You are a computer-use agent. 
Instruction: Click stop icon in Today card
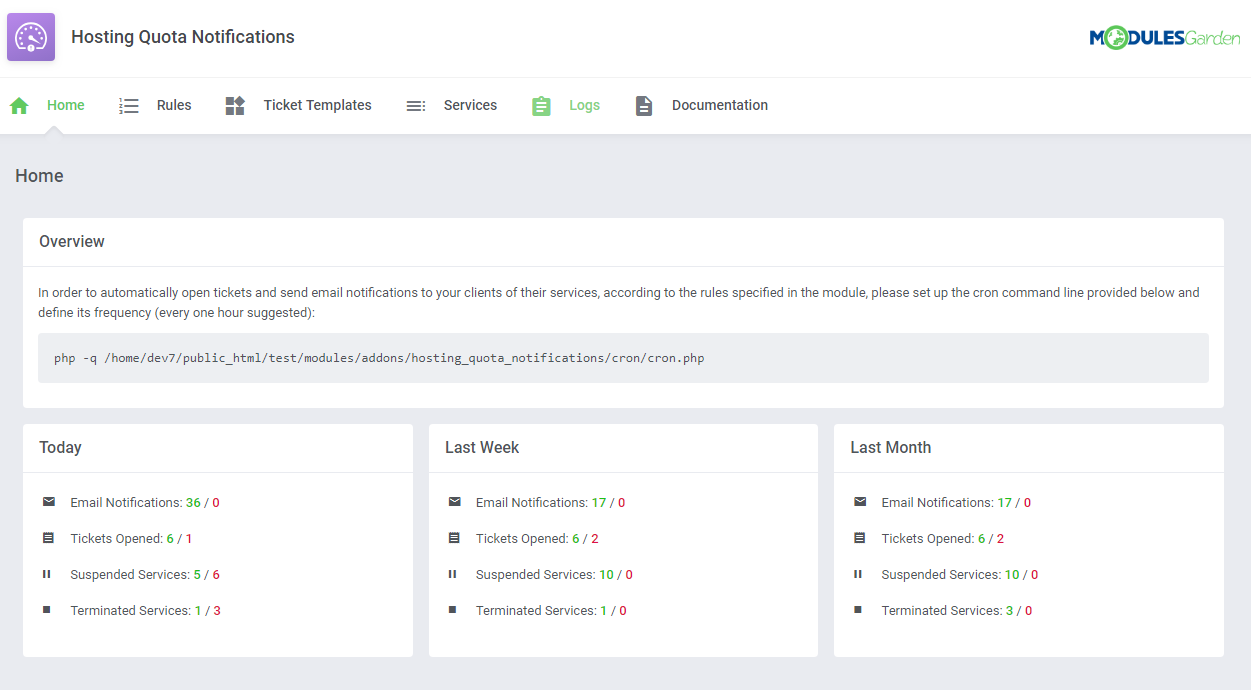click(47, 610)
